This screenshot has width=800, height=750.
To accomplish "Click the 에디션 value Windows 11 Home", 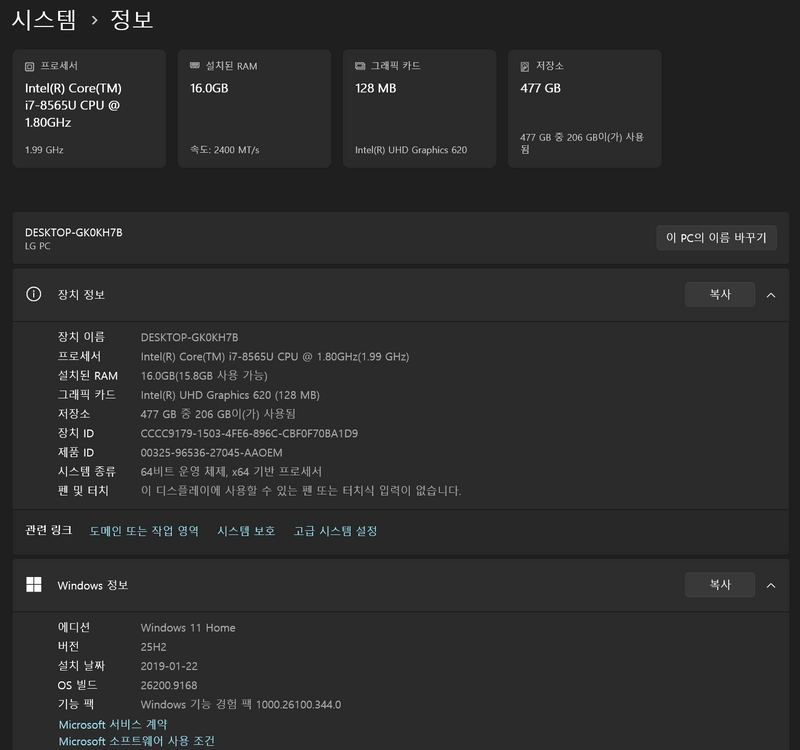I will click(188, 628).
